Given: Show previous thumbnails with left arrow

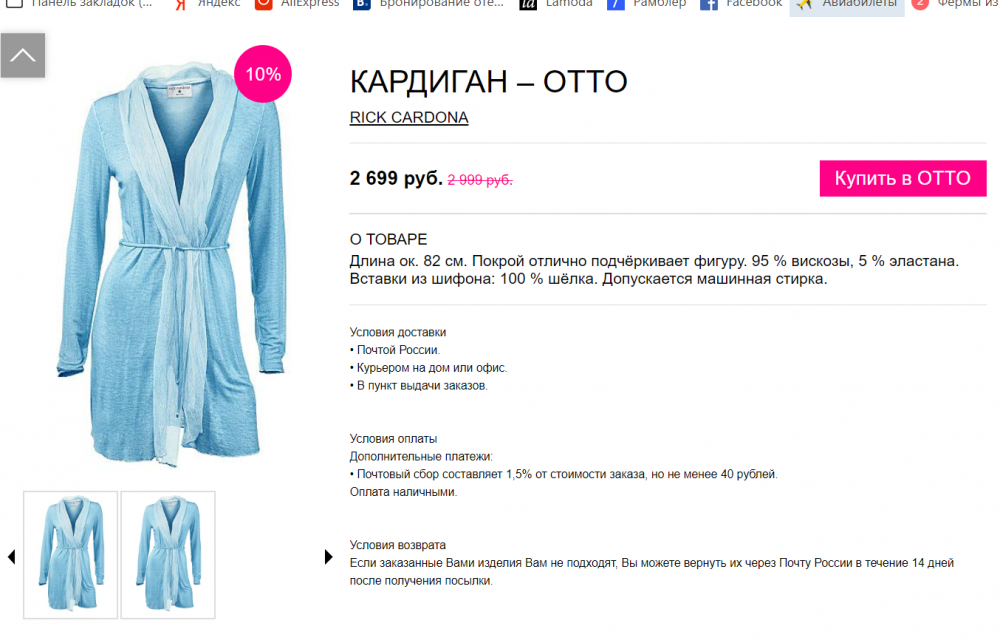Looking at the screenshot, I should (11, 557).
